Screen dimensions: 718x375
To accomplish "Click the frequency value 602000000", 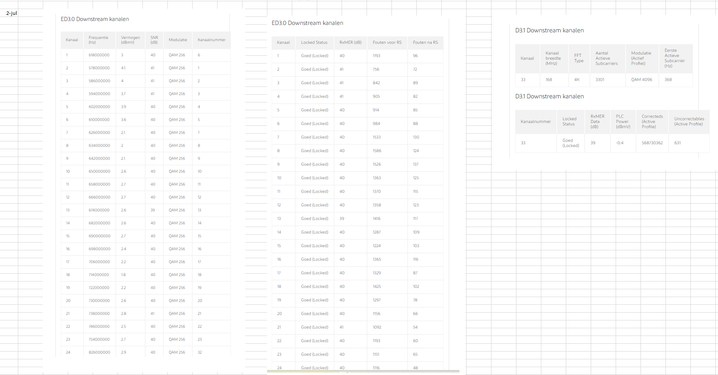I will click(x=99, y=107).
